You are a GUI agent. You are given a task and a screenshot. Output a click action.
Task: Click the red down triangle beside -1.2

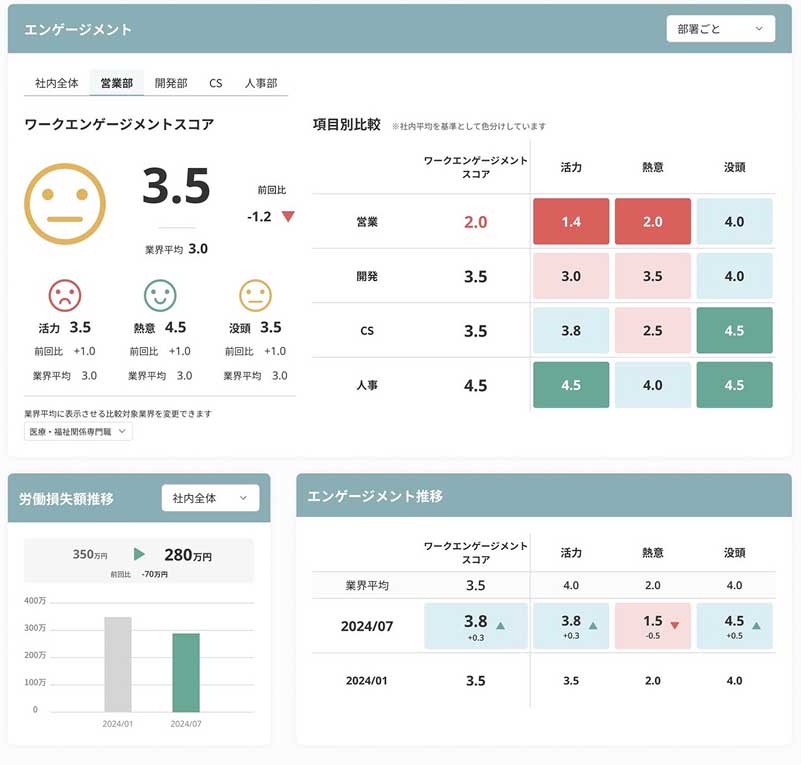(x=288, y=216)
